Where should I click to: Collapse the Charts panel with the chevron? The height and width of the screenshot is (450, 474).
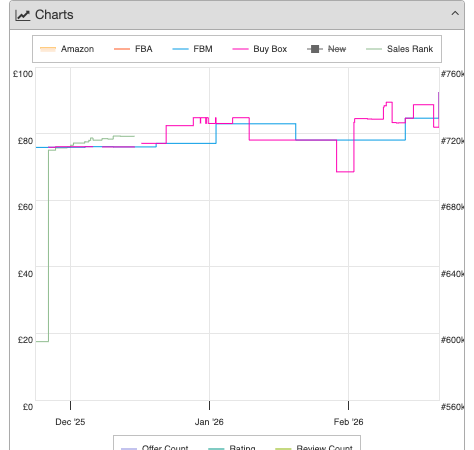coord(455,14)
